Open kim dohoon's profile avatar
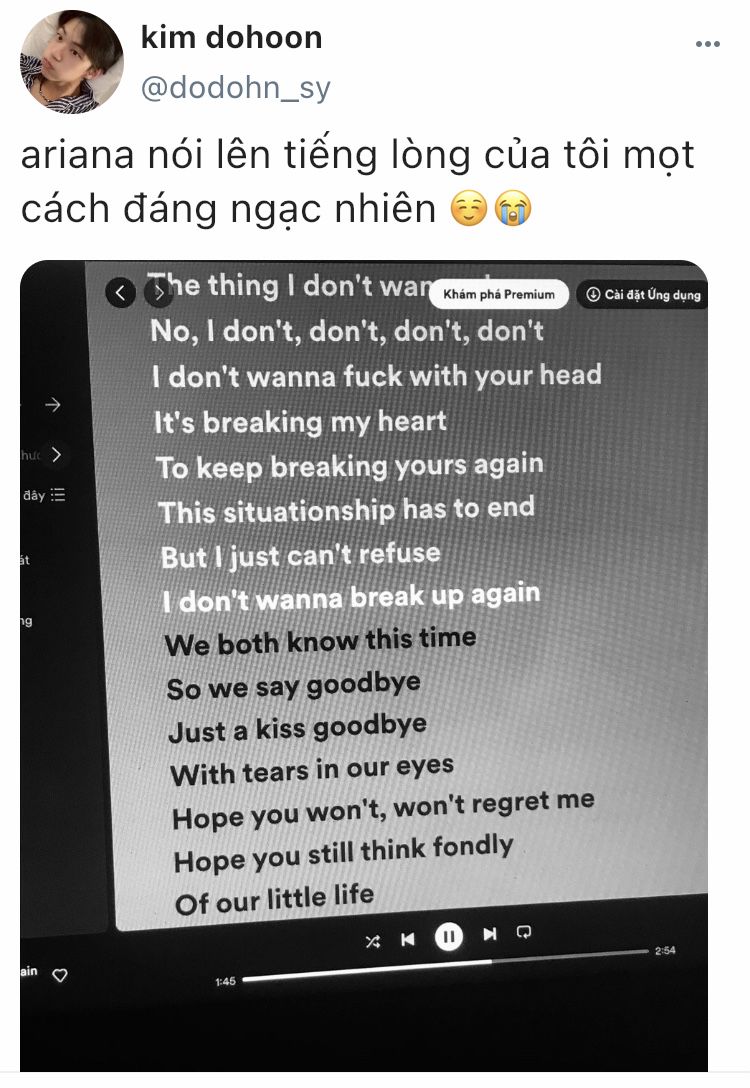750x1088 pixels. coord(71,62)
